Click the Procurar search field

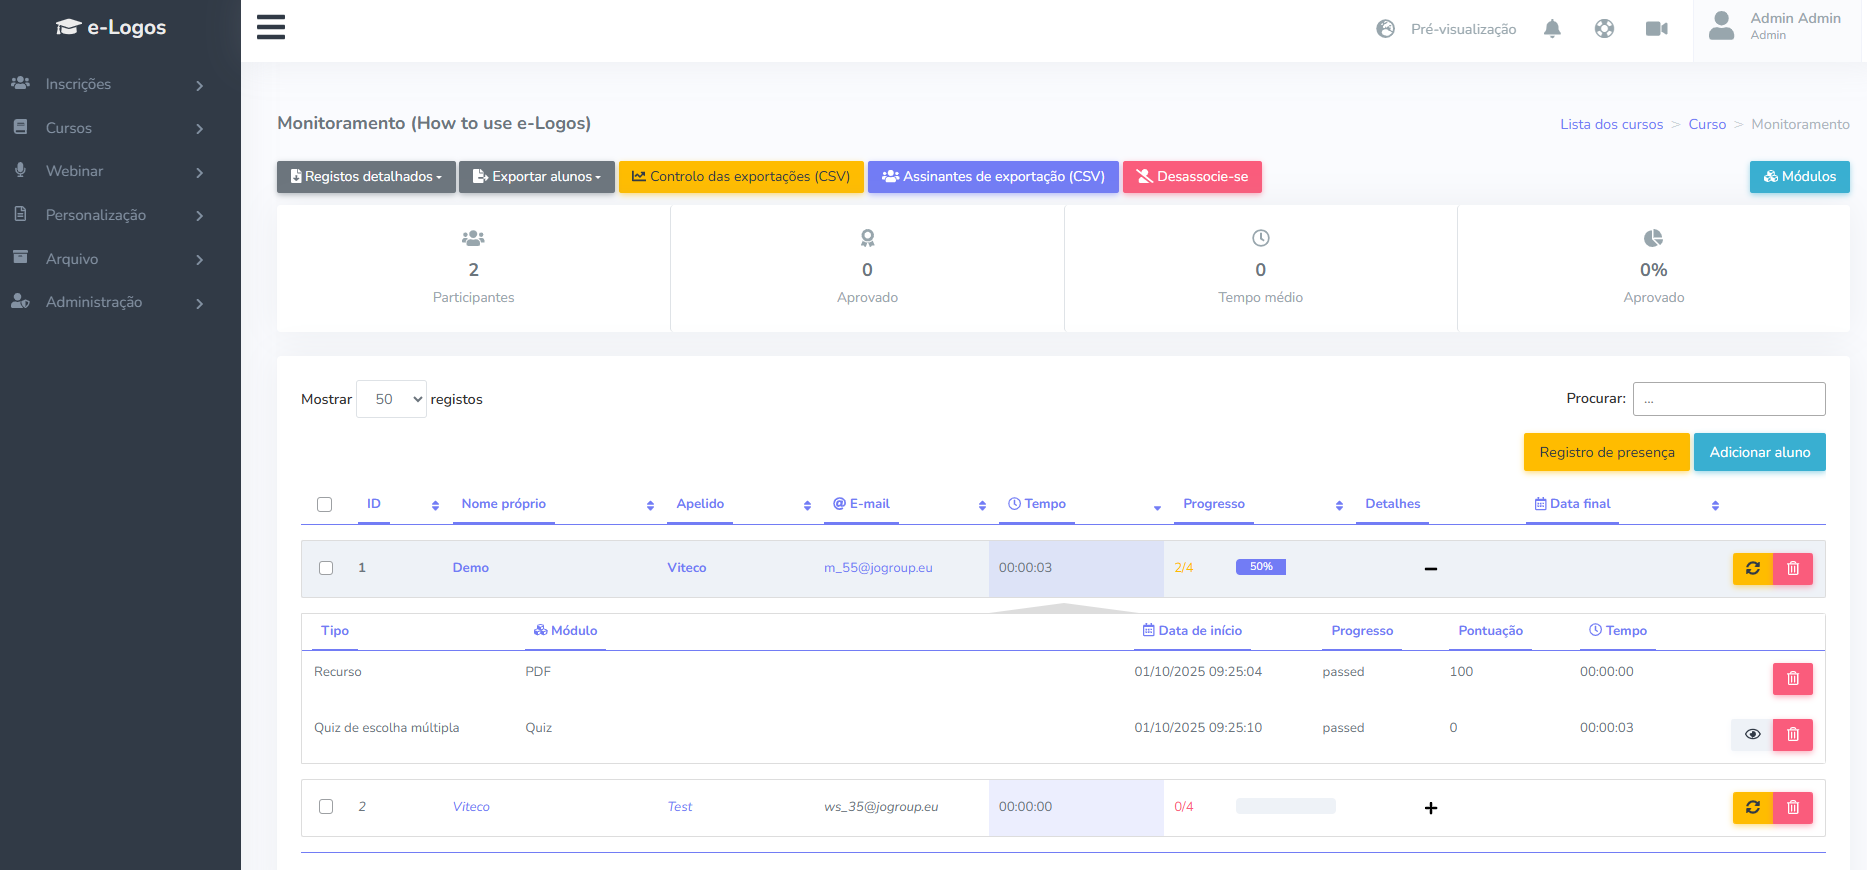[x=1728, y=399]
